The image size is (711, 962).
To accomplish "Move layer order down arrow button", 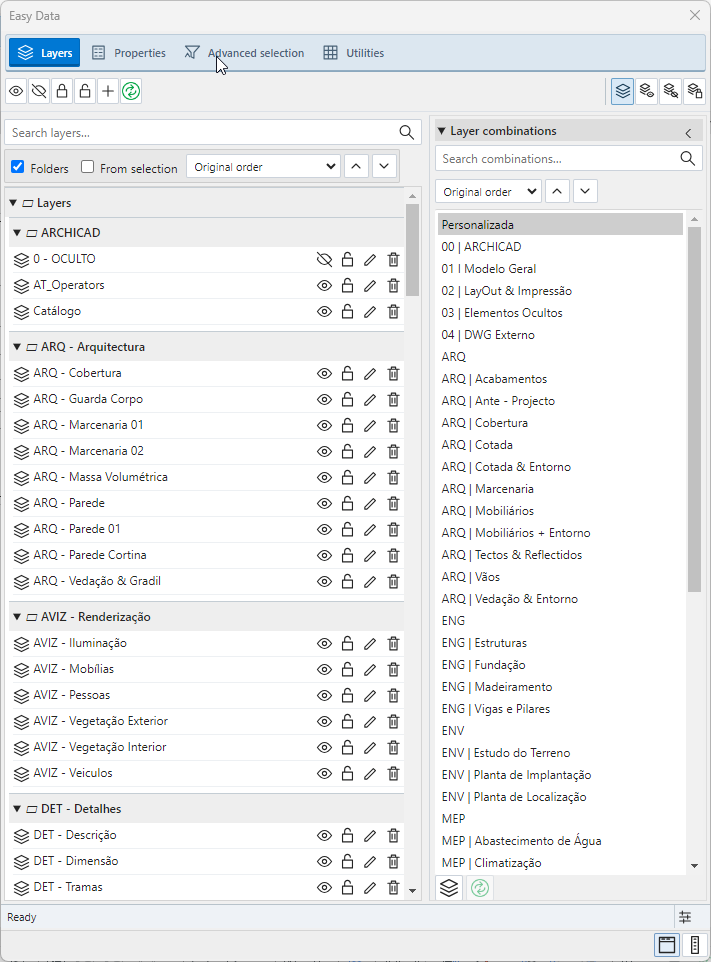I will coord(384,166).
